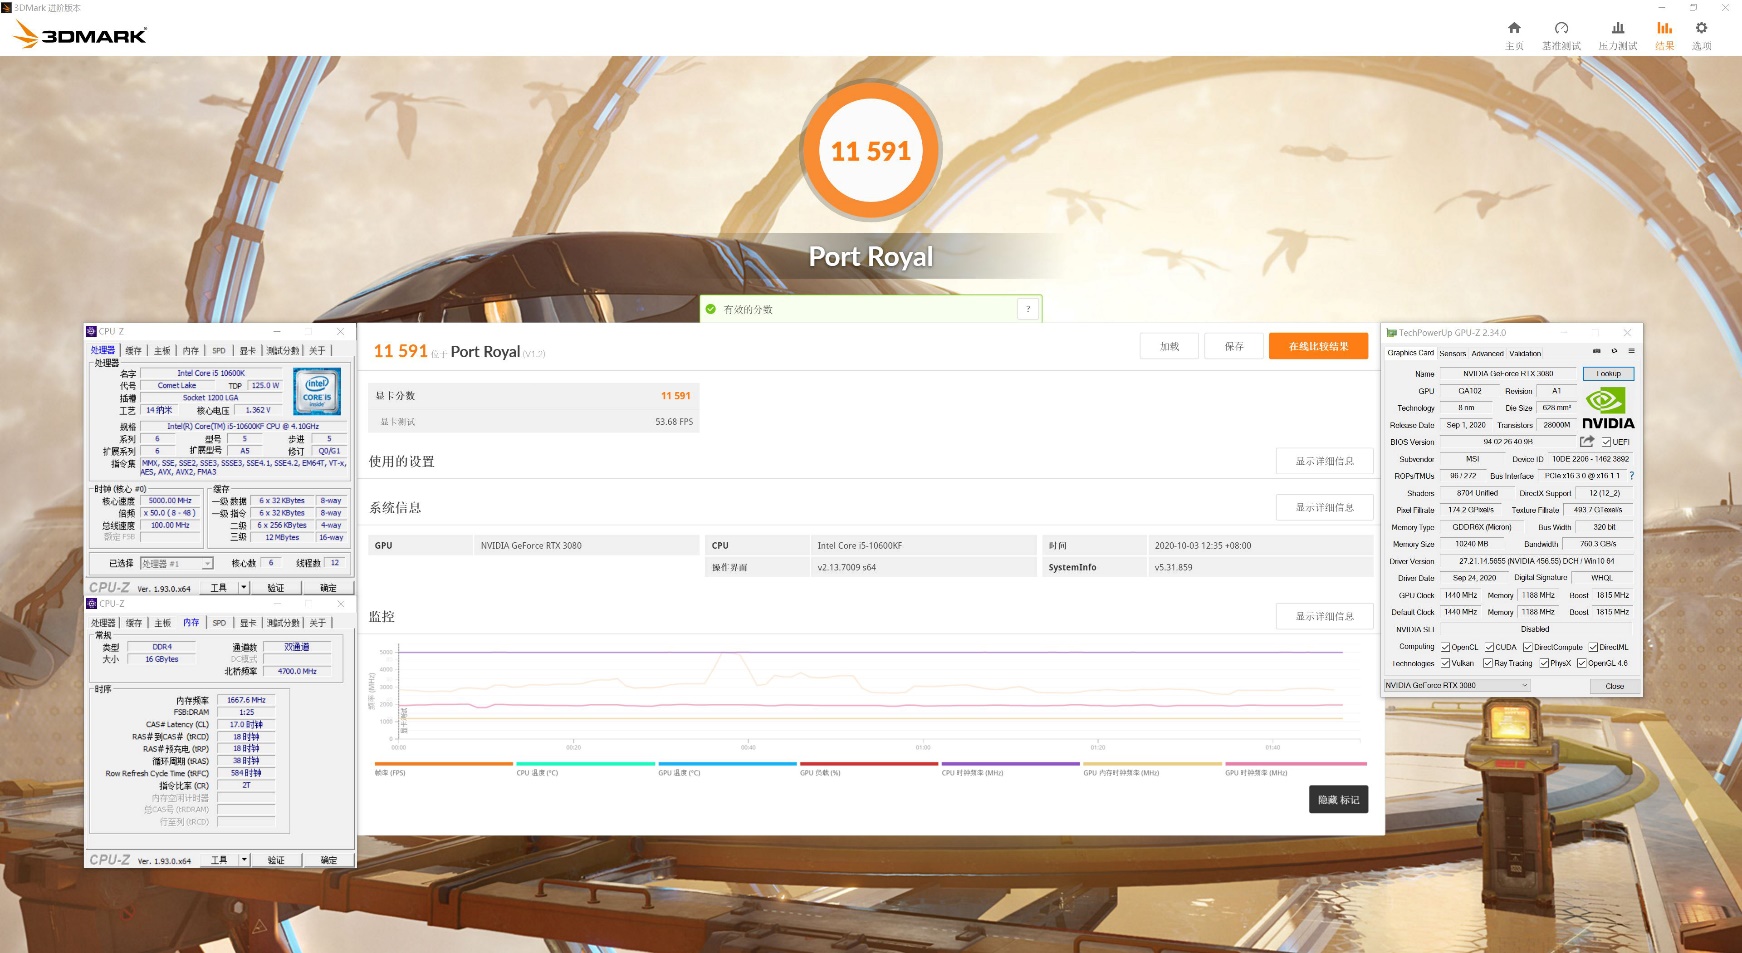
Task: Open the 缓存 (cache) tab in top CPU-Z window
Action: (x=134, y=351)
